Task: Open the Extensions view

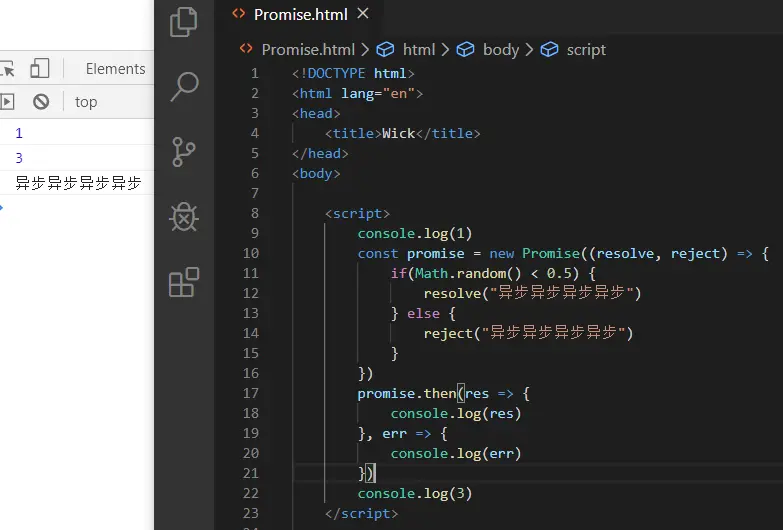Action: (184, 282)
